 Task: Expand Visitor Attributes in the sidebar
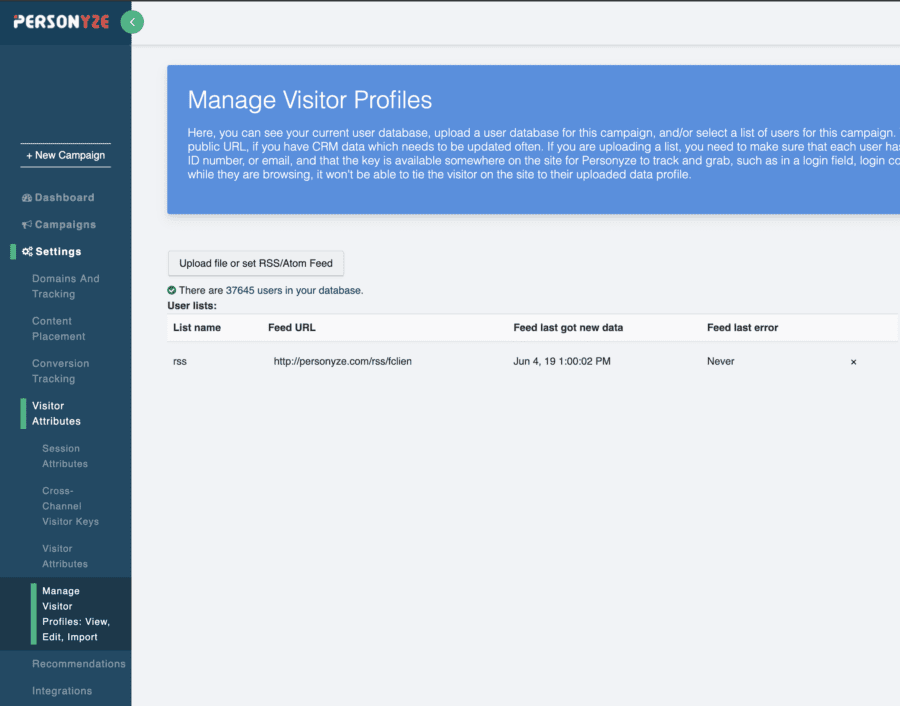tap(56, 413)
